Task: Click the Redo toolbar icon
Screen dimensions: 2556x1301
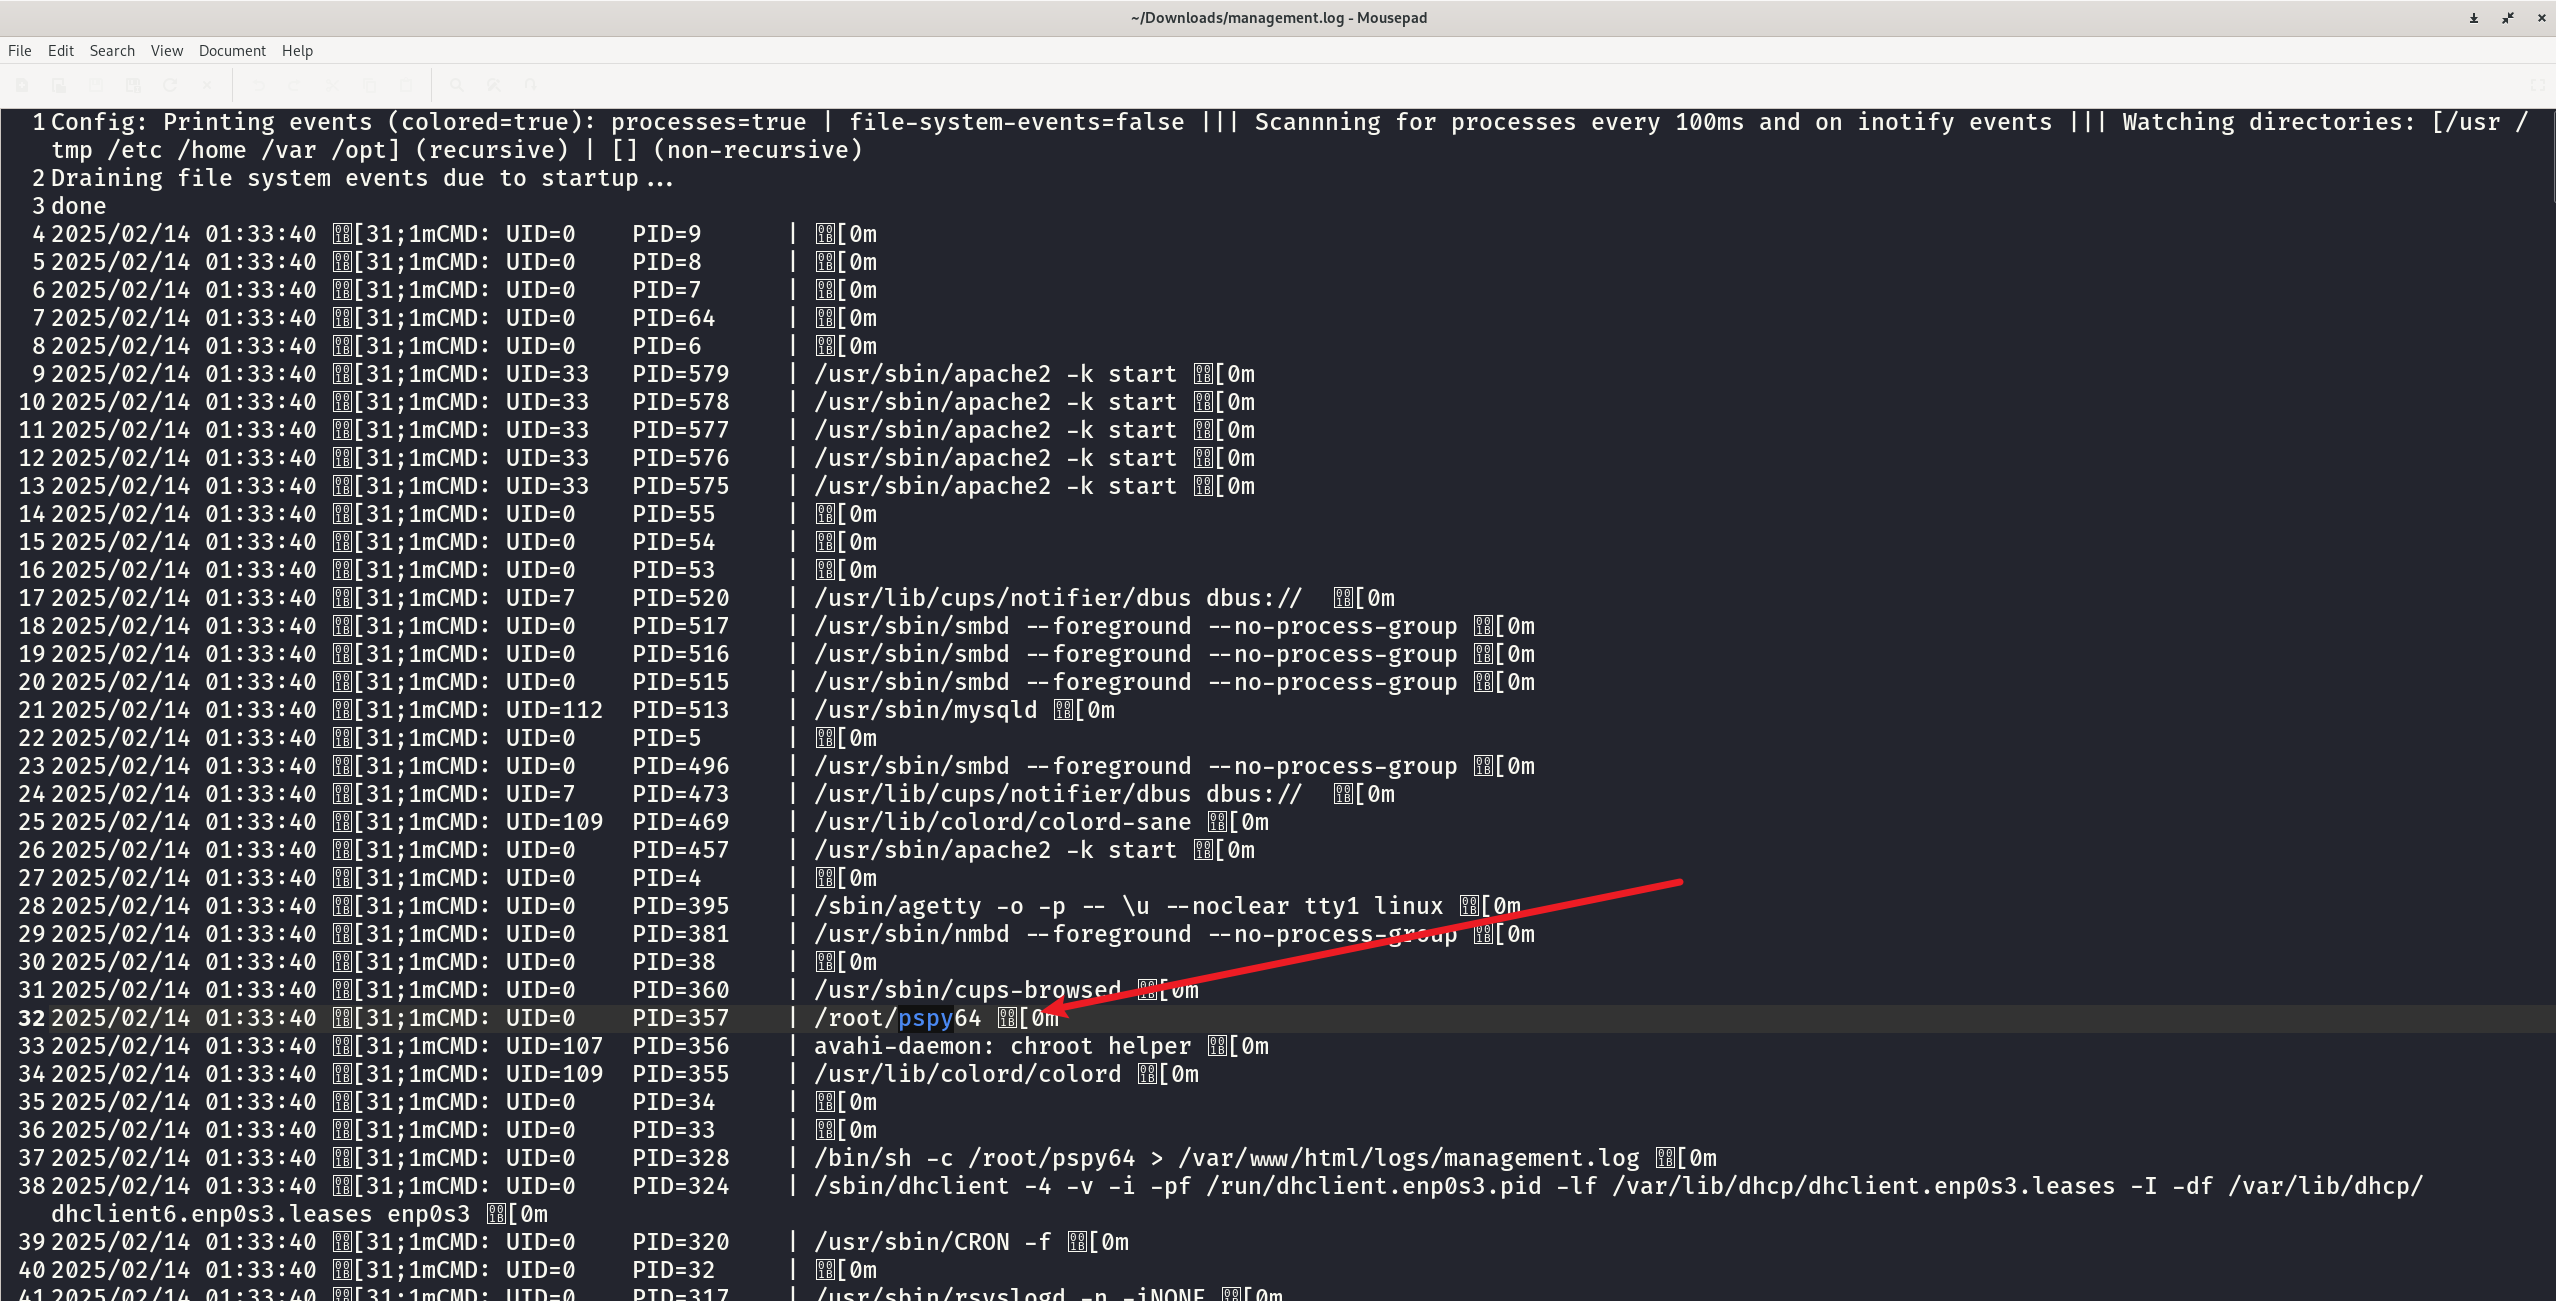Action: 295,85
